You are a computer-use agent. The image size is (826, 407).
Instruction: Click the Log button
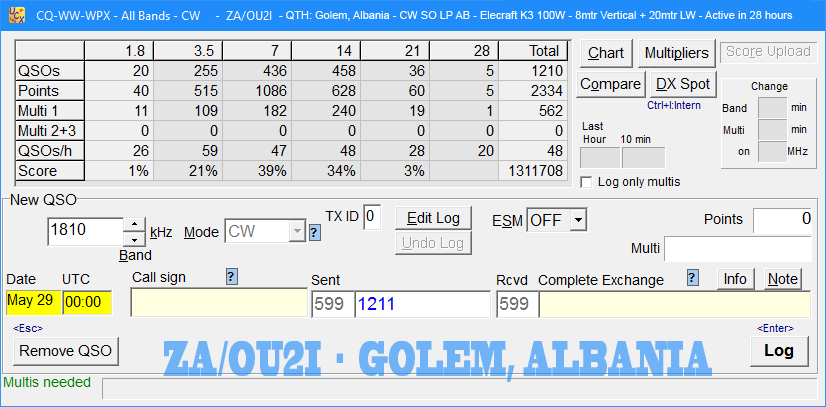778,350
